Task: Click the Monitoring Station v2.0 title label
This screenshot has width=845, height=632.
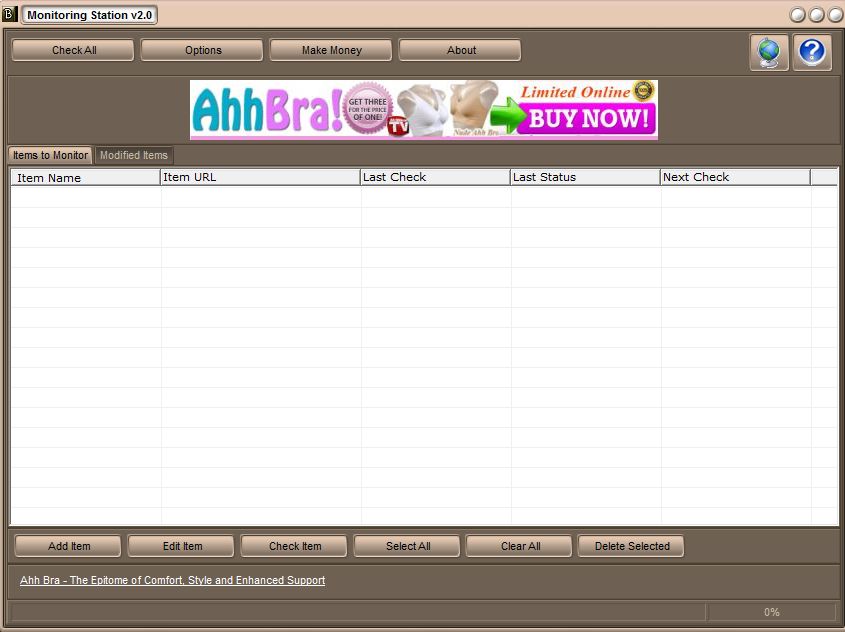Action: (89, 15)
